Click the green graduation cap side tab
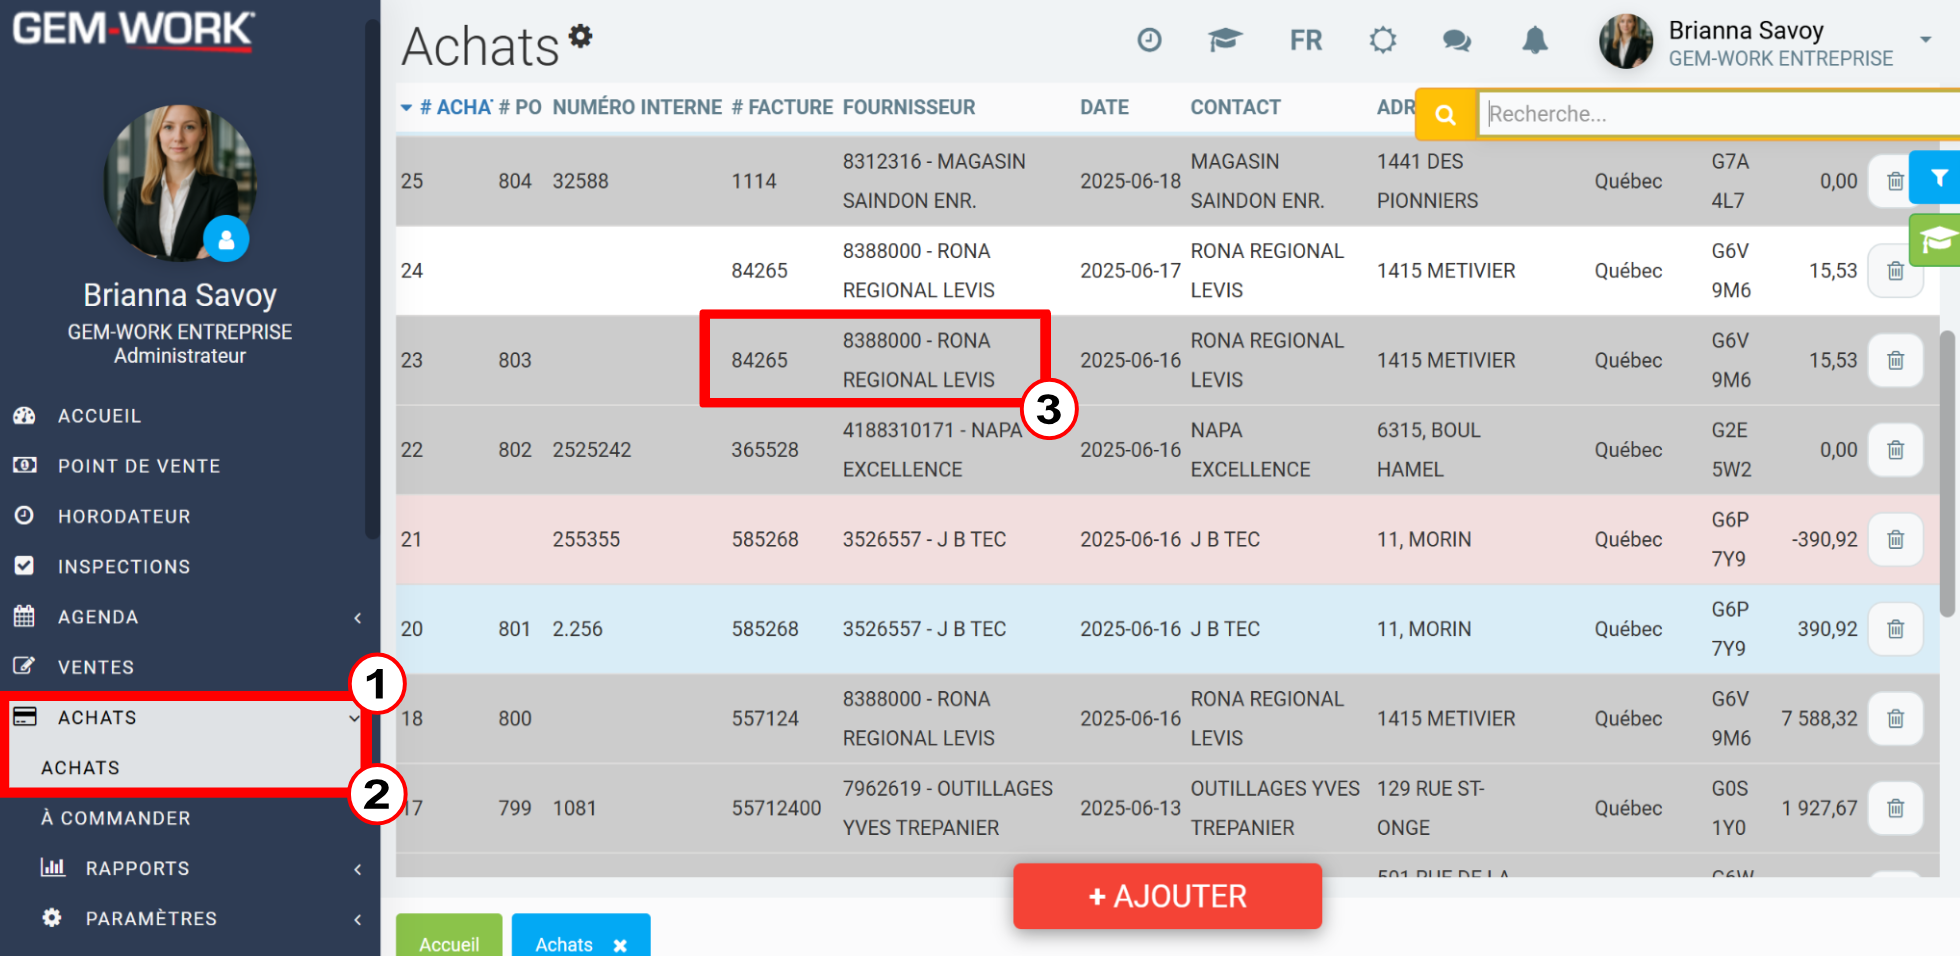 tap(1936, 240)
